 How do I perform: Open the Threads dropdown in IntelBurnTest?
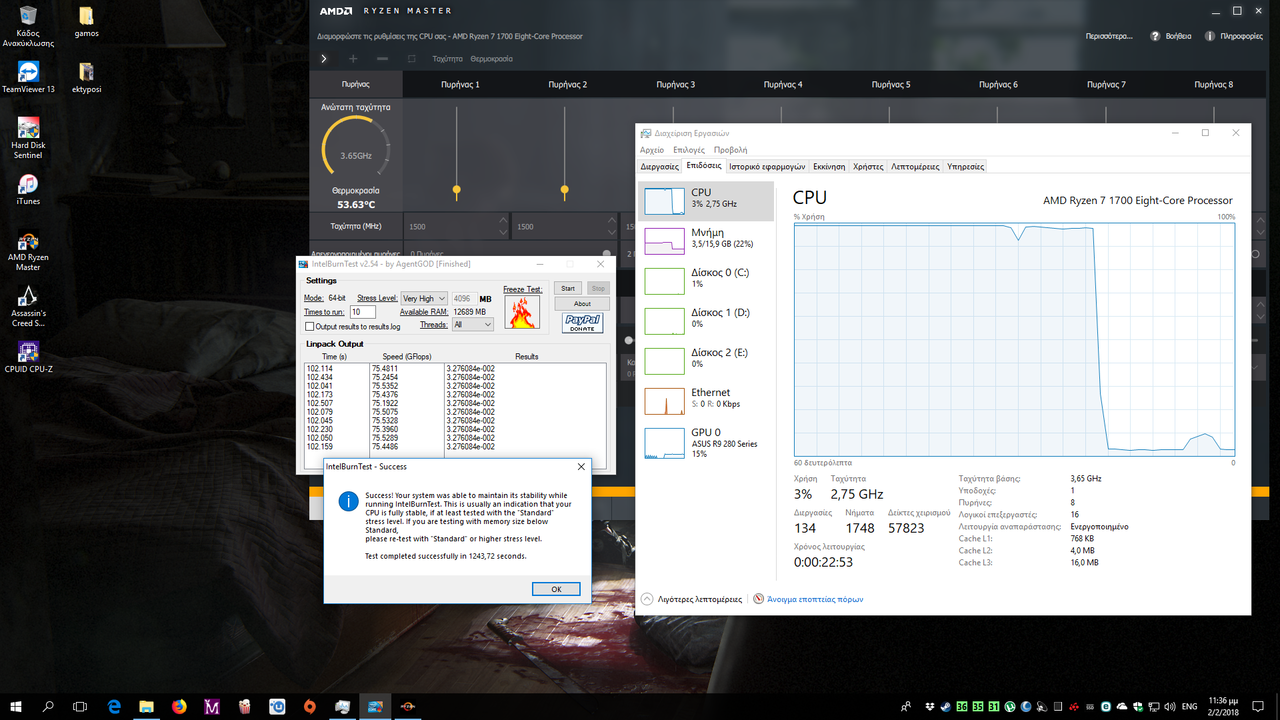[x=472, y=324]
